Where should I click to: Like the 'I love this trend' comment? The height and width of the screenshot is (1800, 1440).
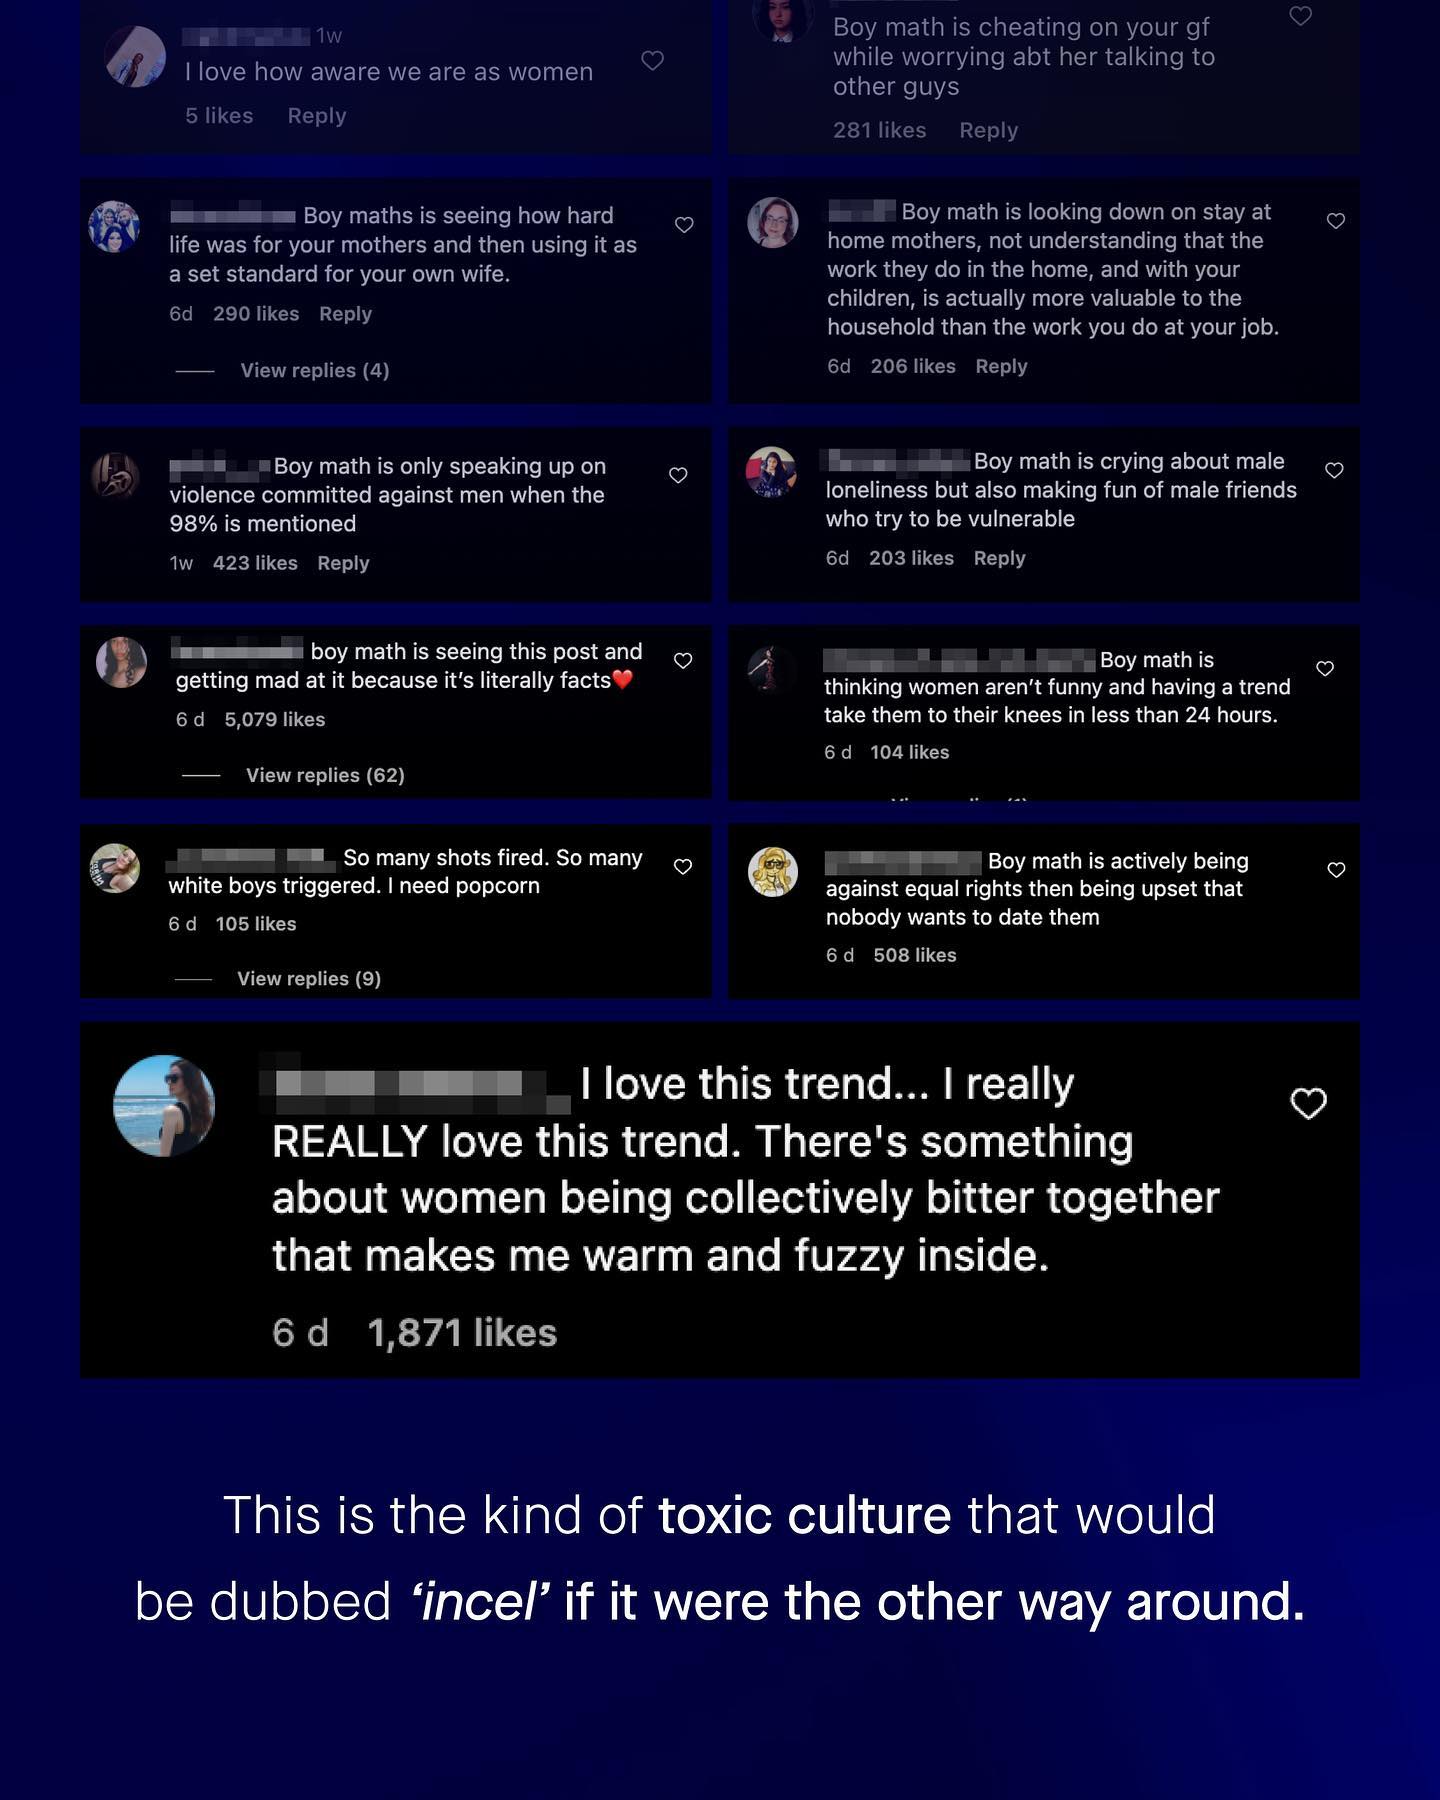(x=1308, y=1104)
